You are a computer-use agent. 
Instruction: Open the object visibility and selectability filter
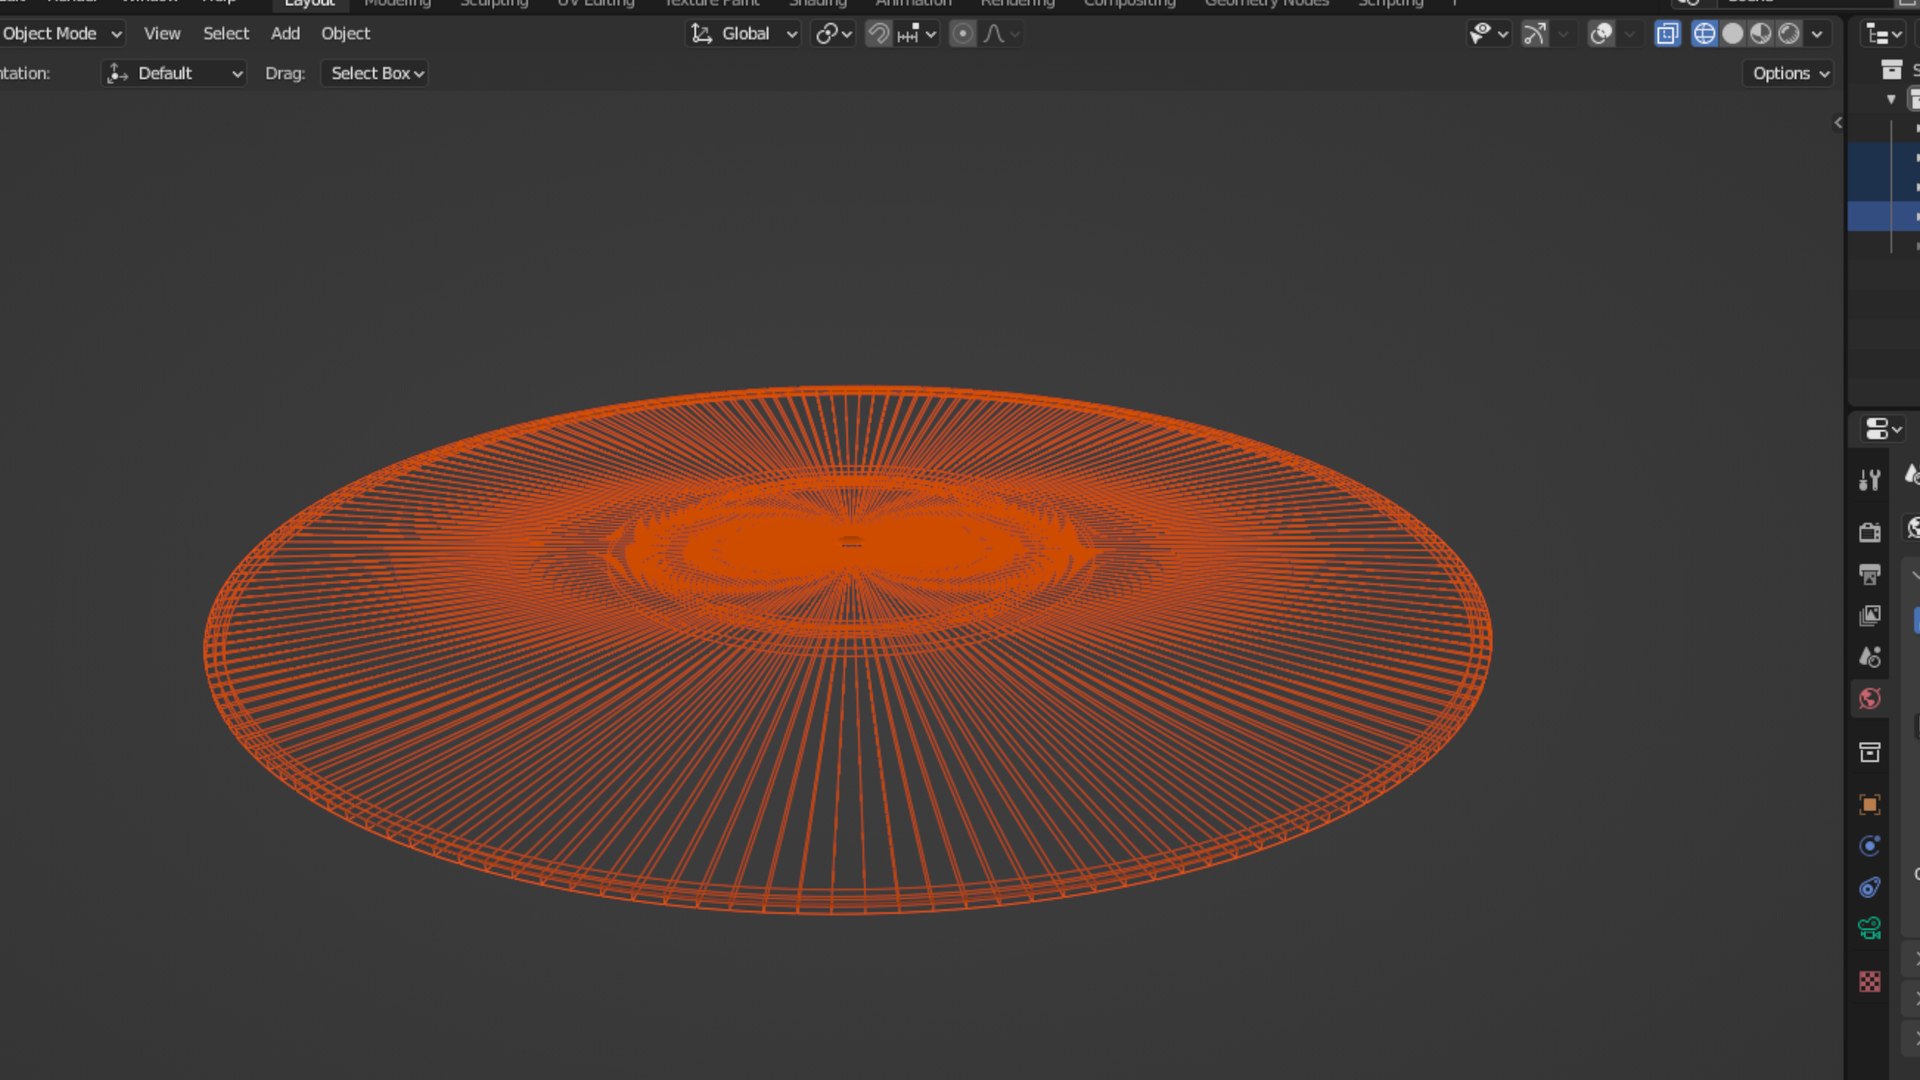1488,33
